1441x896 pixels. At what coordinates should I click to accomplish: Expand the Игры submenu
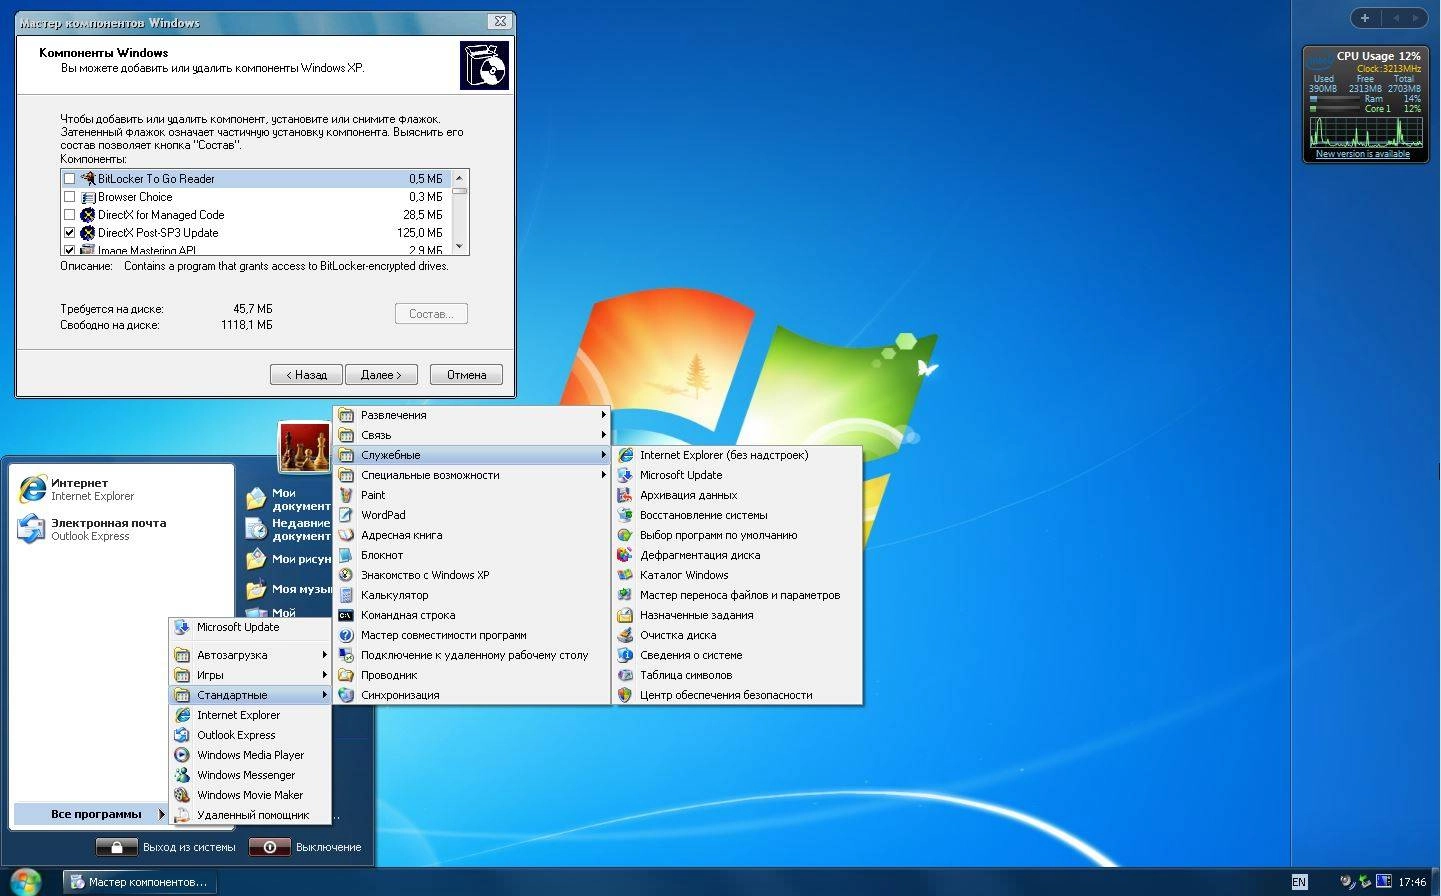pos(250,675)
